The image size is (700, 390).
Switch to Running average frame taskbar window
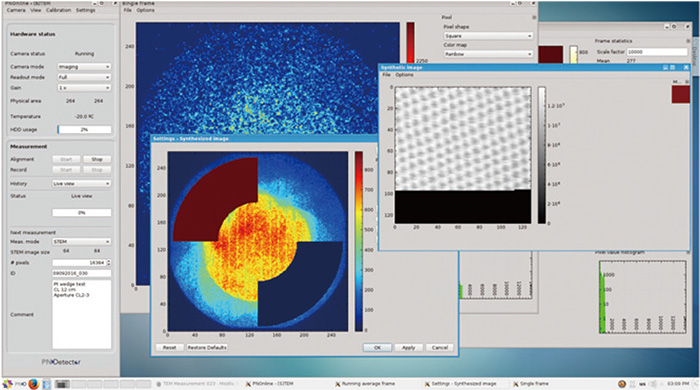(365, 384)
